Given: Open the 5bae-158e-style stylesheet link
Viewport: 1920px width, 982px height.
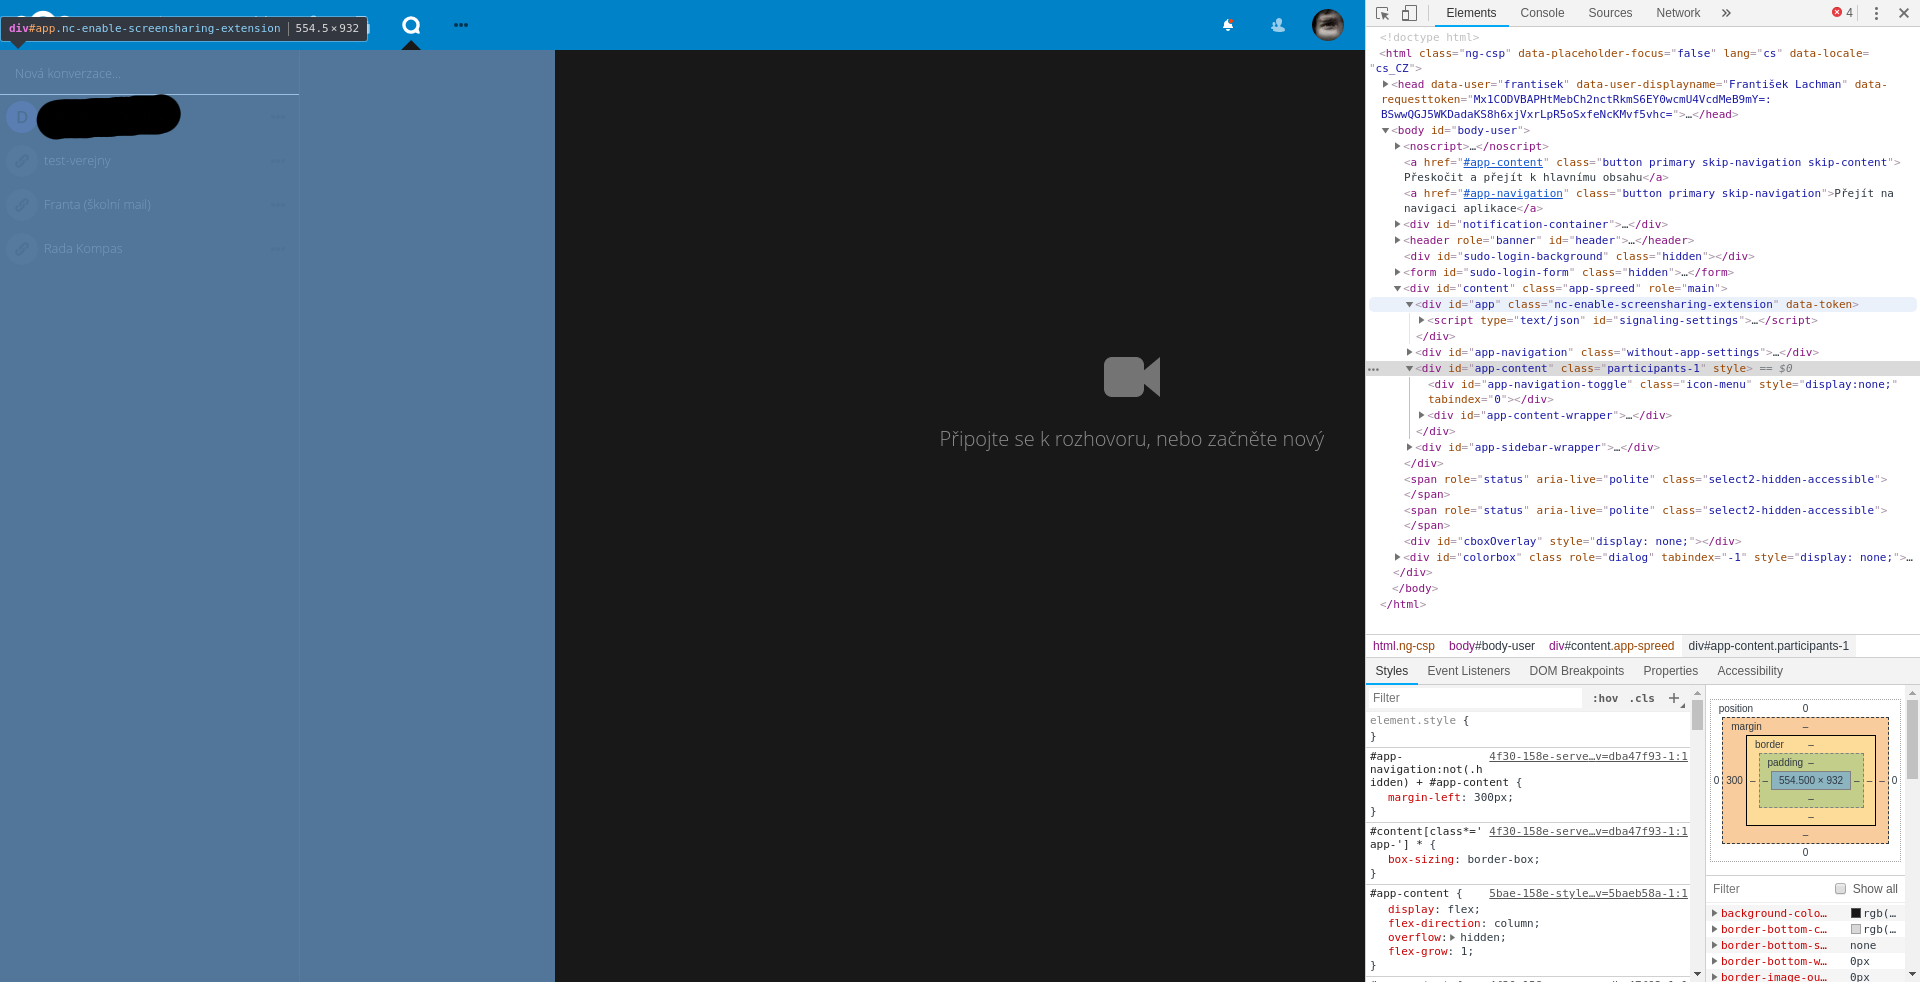Looking at the screenshot, I should [x=1588, y=894].
